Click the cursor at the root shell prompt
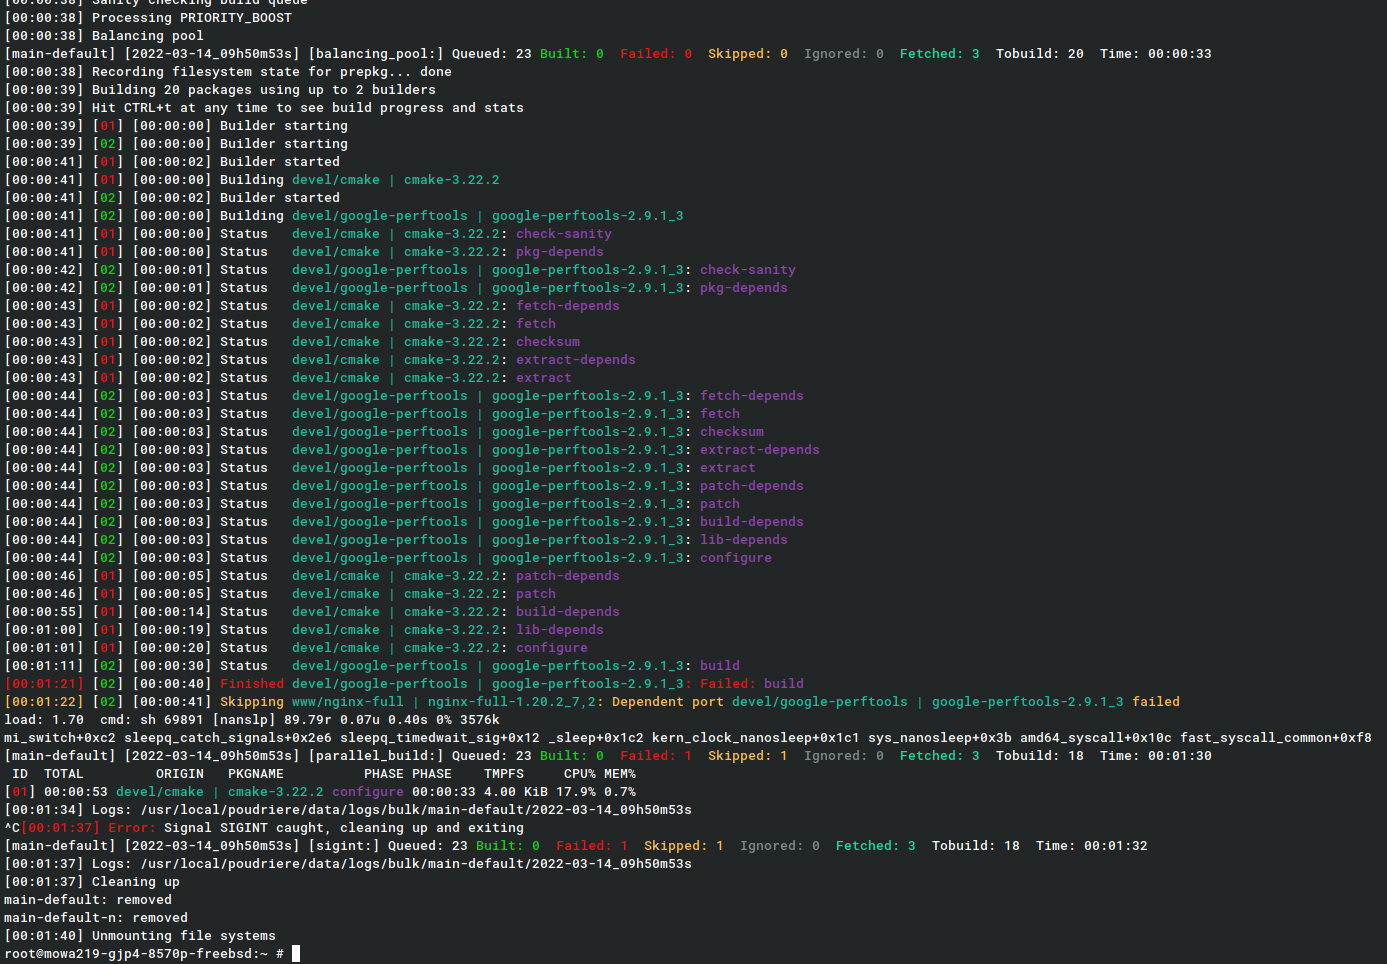The image size is (1387, 964). tap(296, 954)
